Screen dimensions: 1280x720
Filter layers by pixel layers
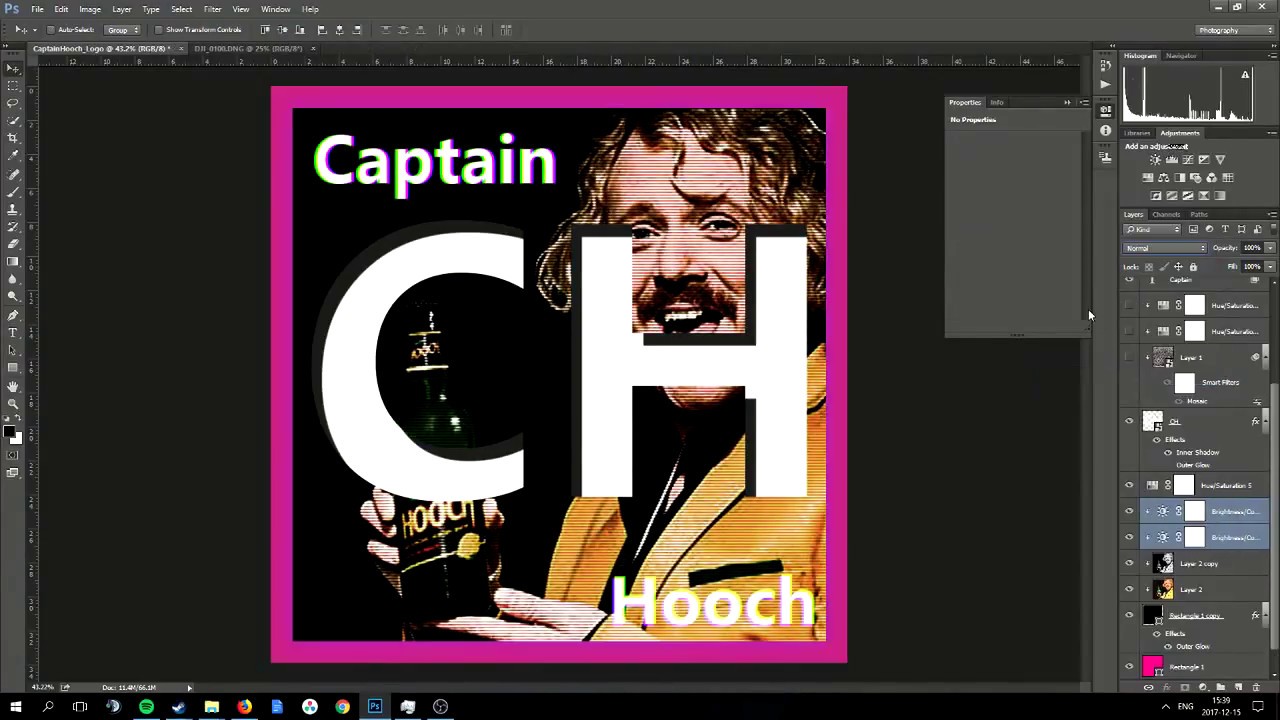[x=1193, y=229]
